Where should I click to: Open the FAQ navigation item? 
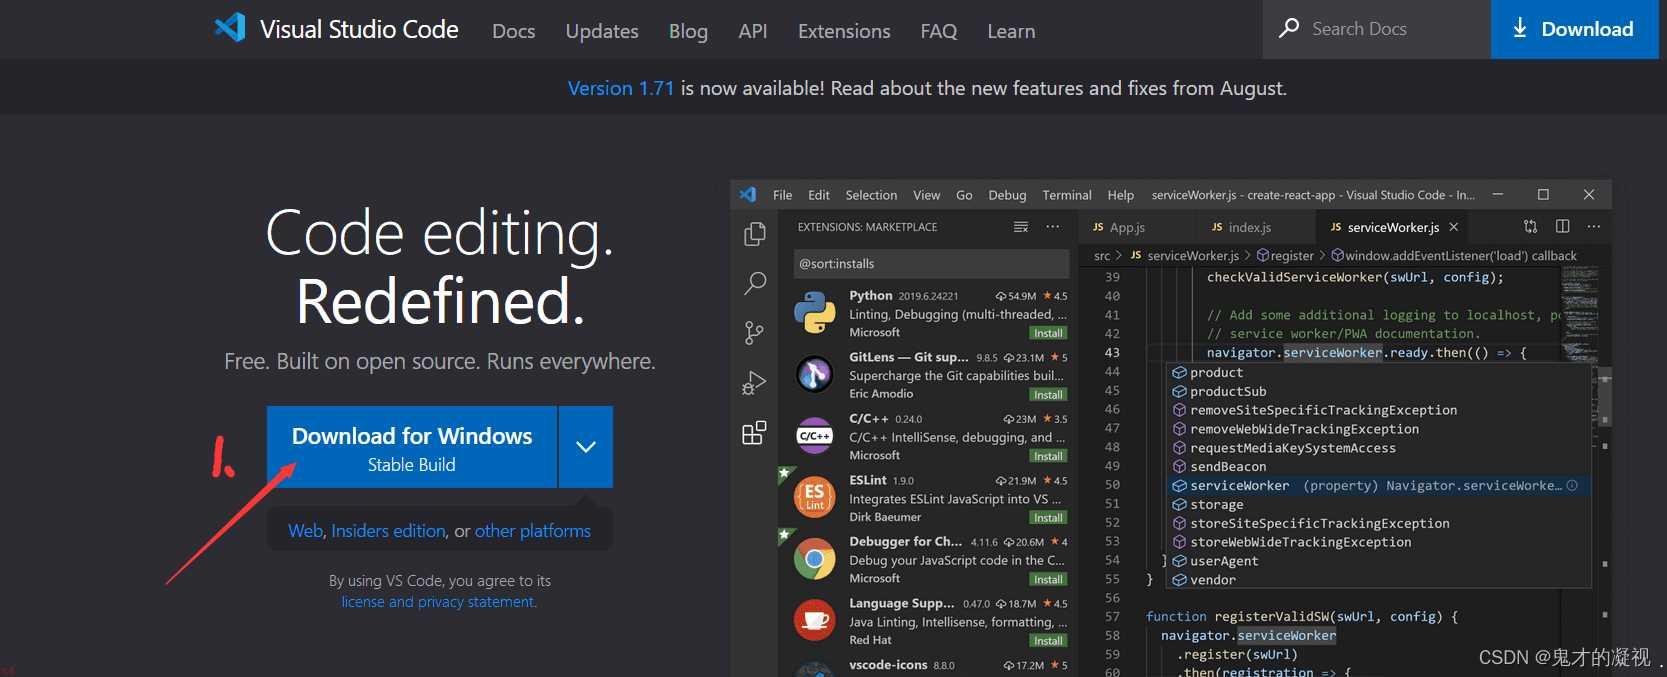pos(939,31)
